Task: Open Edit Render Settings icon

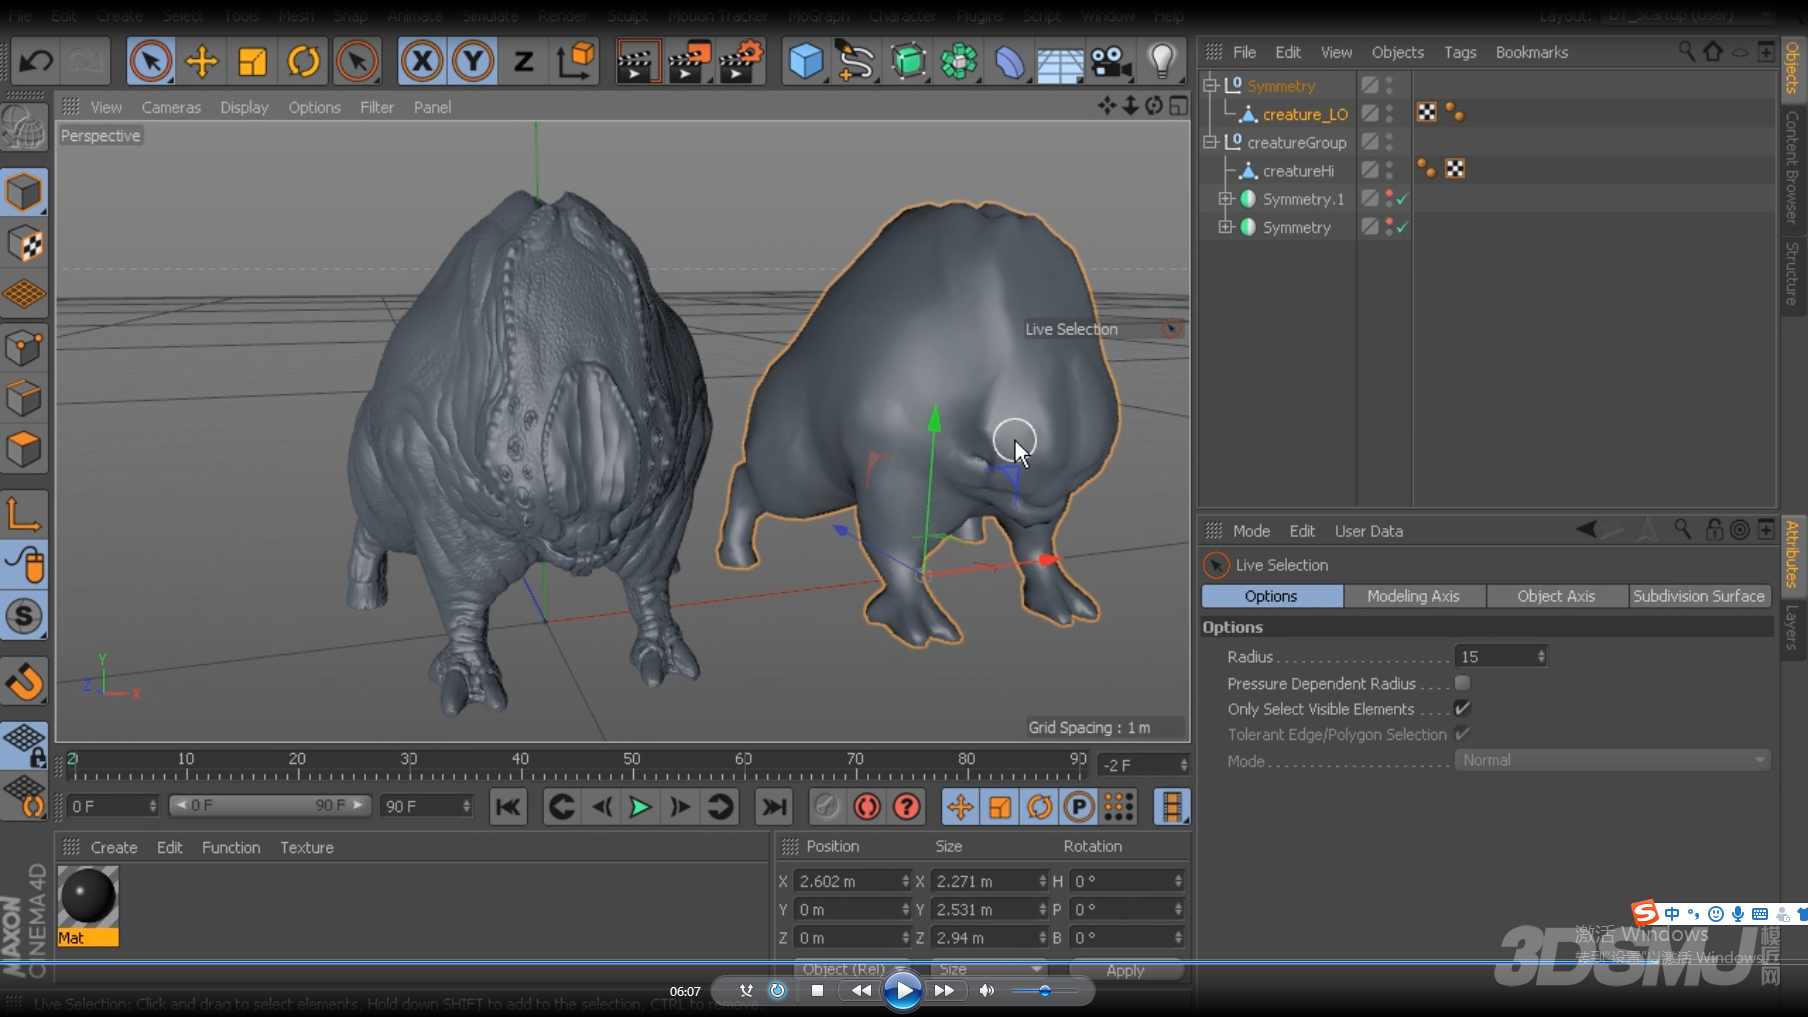Action: [741, 62]
